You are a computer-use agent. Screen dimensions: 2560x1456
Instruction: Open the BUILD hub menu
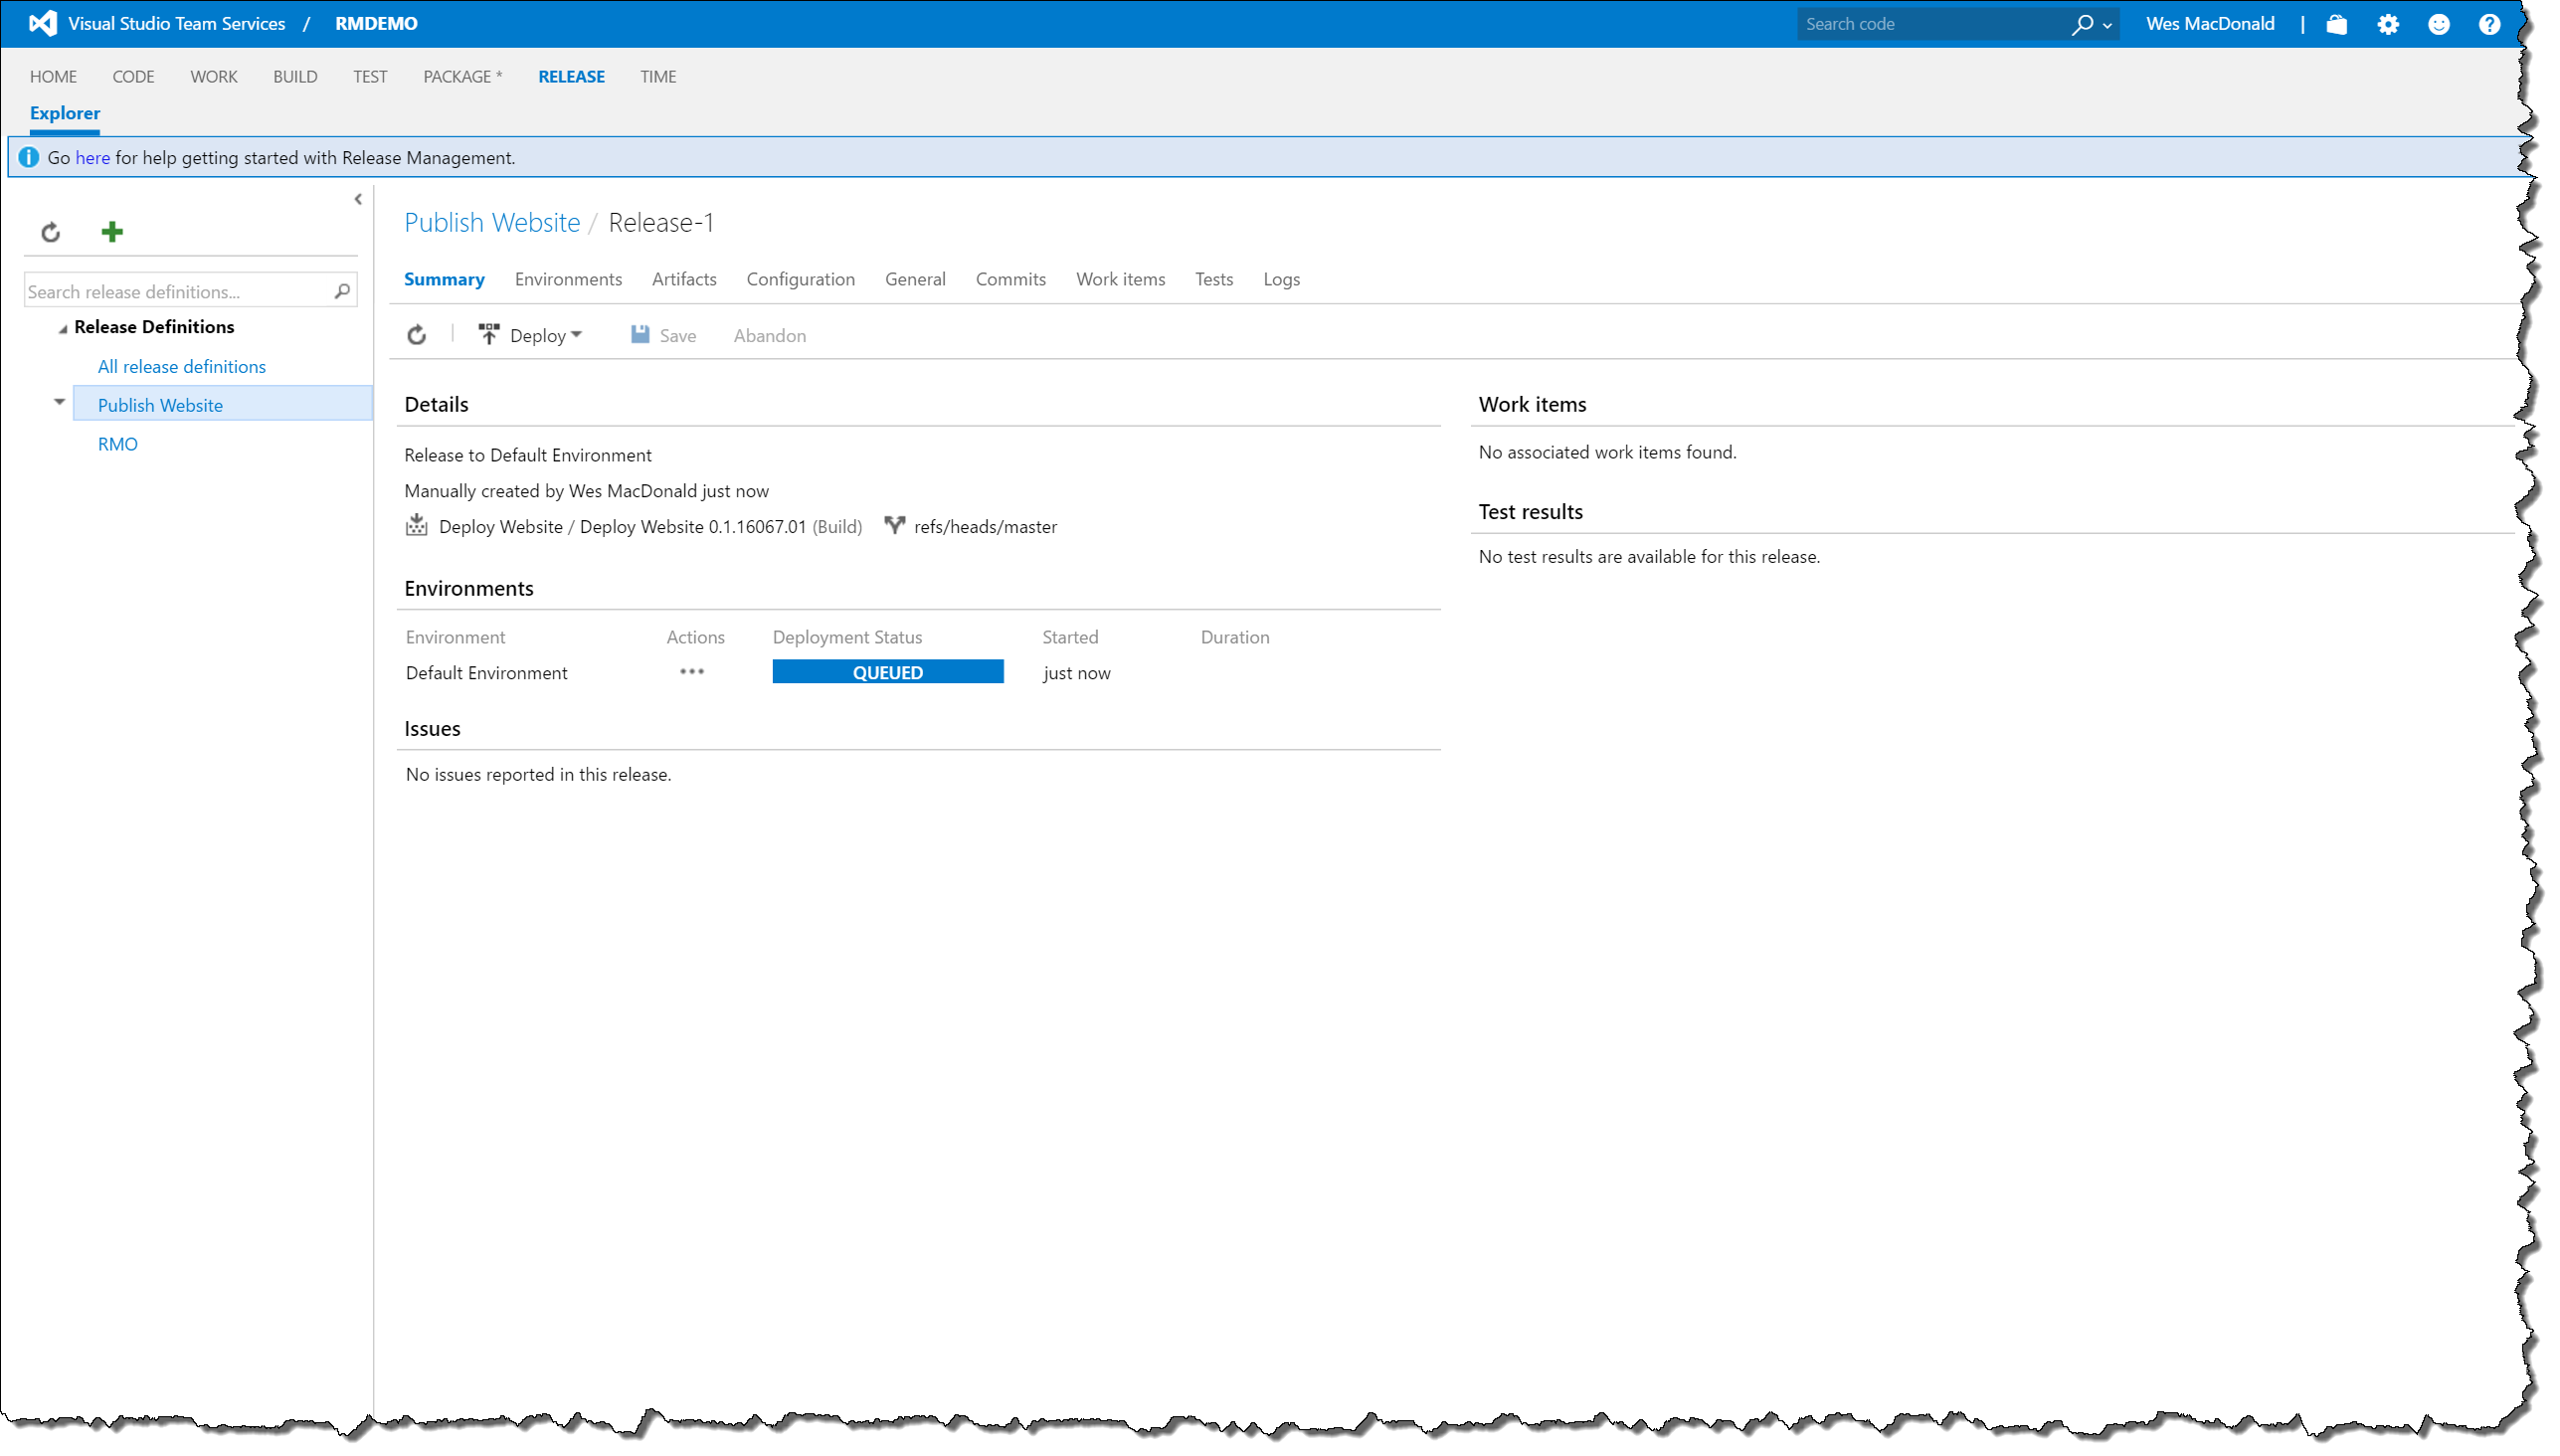(295, 76)
